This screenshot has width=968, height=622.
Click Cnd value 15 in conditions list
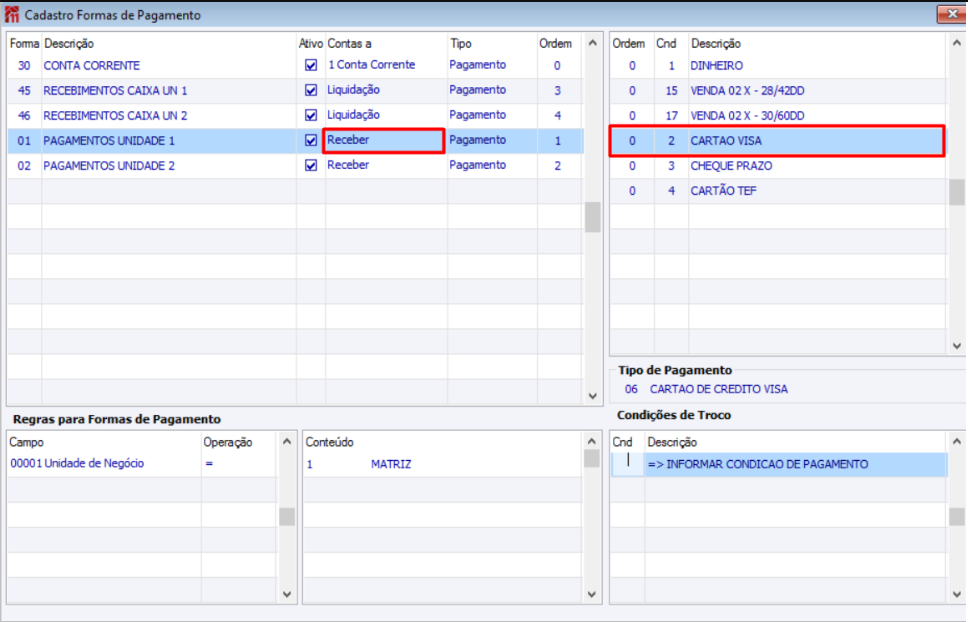[671, 91]
